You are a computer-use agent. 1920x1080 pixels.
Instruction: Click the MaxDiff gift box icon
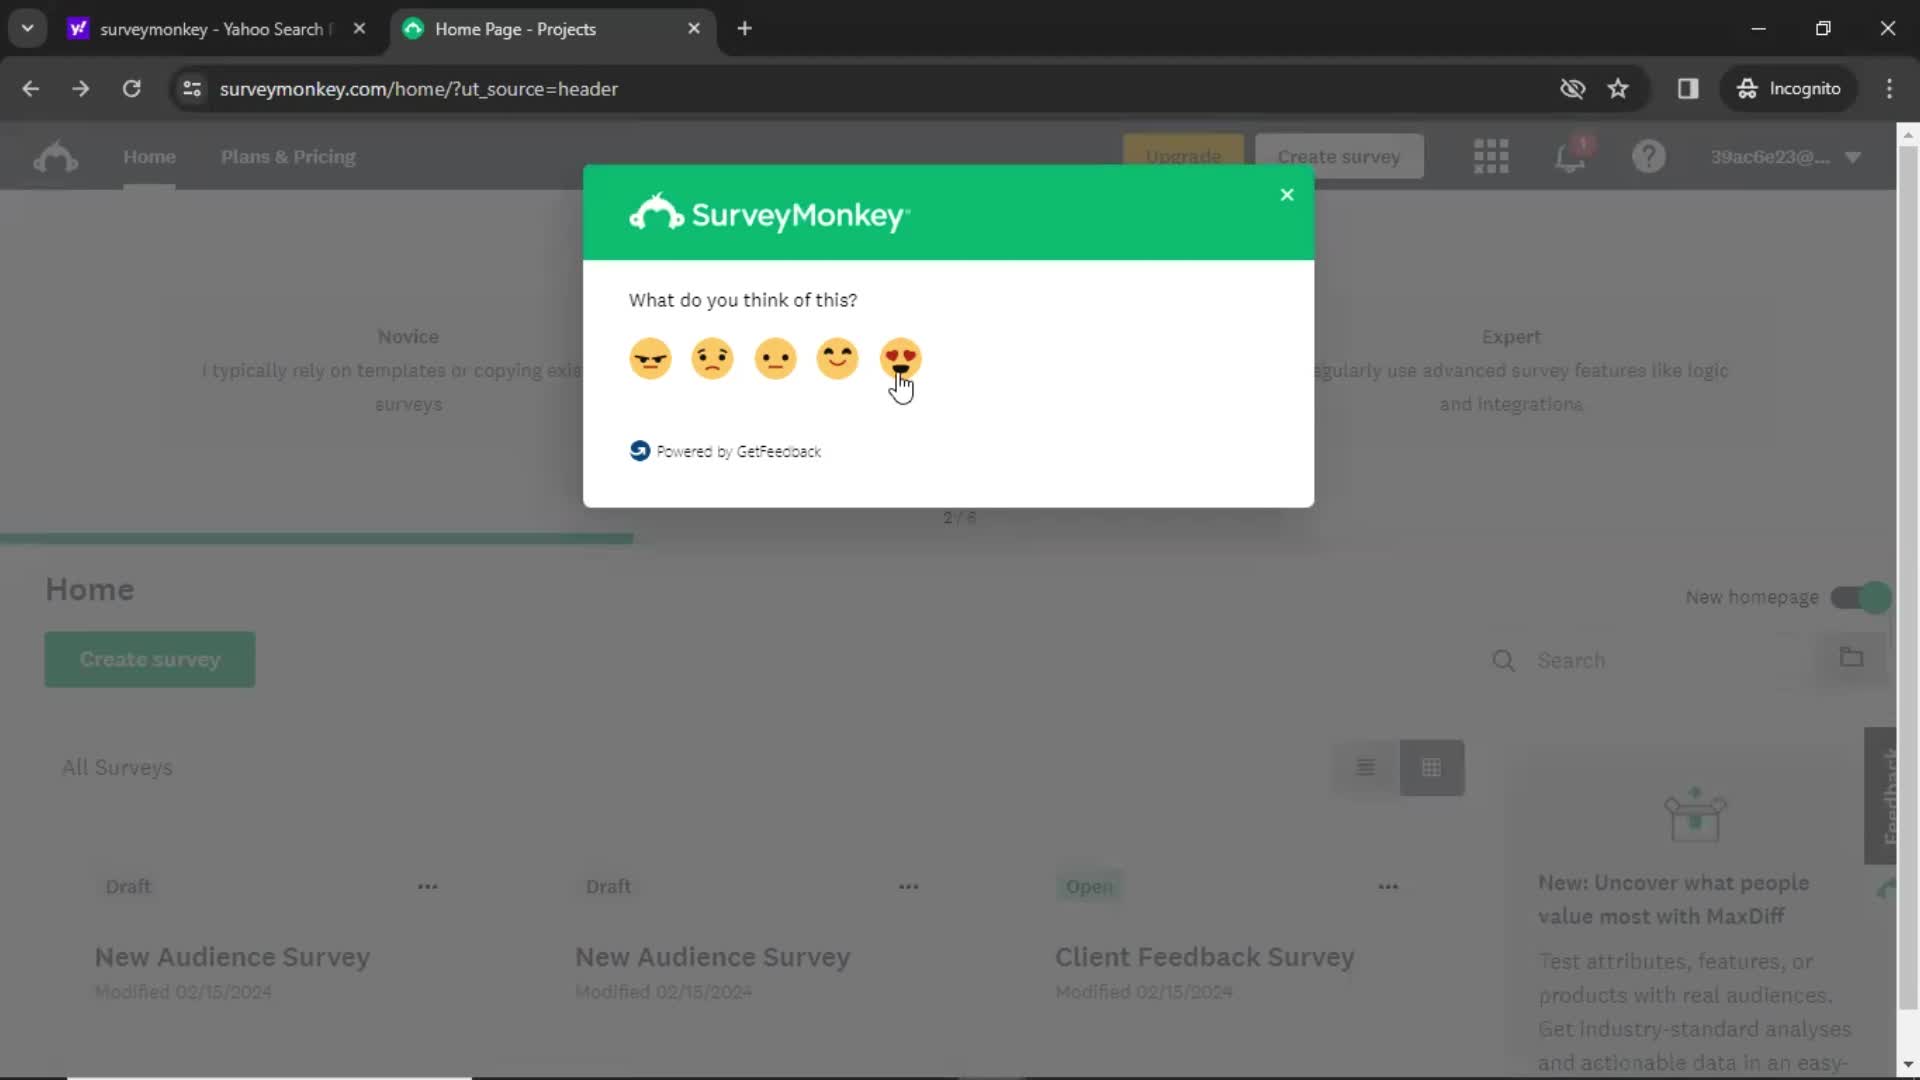tap(1695, 814)
